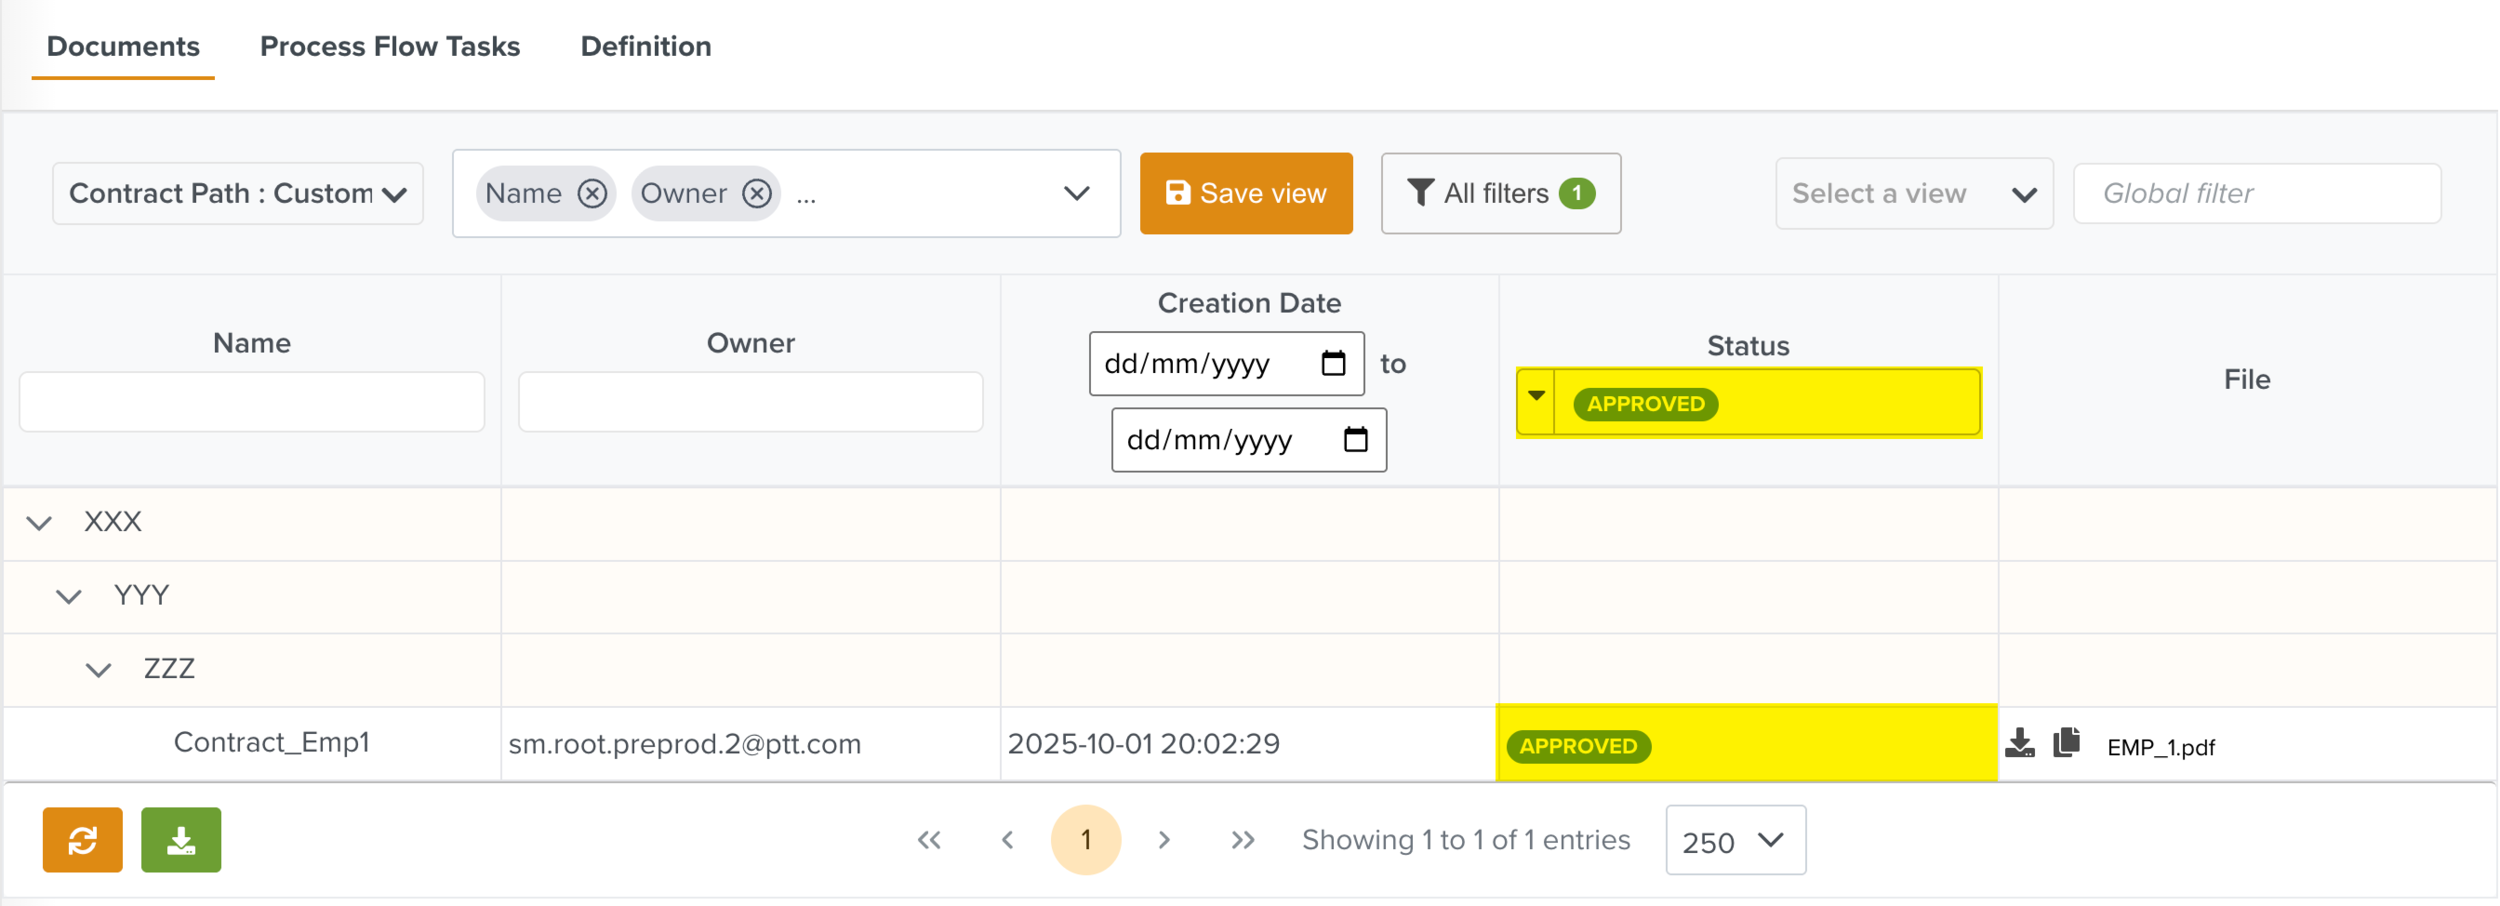Viewport: 2500px width, 906px height.
Task: Switch to the Process Flow Tasks tab
Action: (x=390, y=46)
